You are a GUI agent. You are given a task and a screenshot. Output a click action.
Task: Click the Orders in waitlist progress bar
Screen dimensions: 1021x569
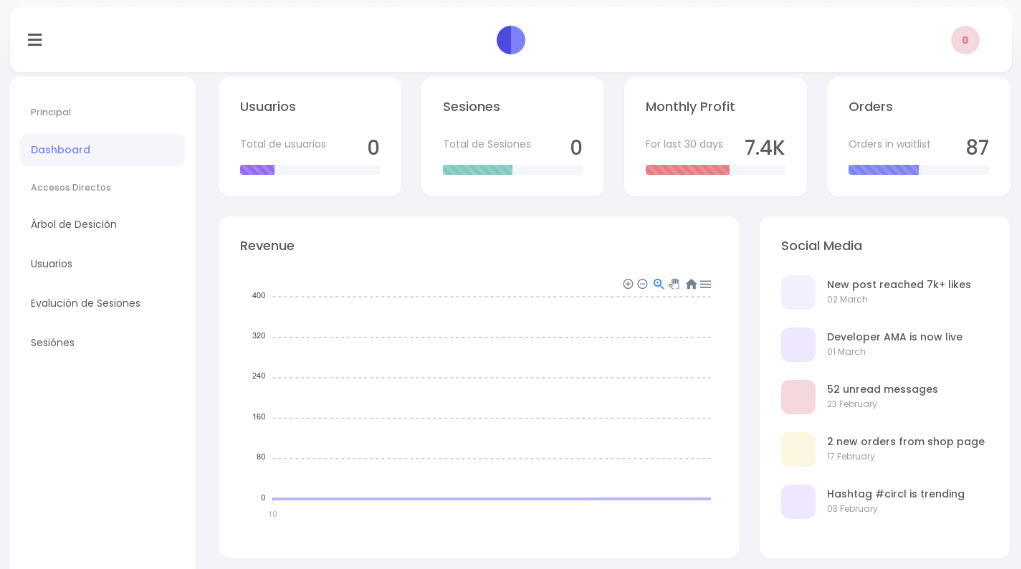click(918, 170)
